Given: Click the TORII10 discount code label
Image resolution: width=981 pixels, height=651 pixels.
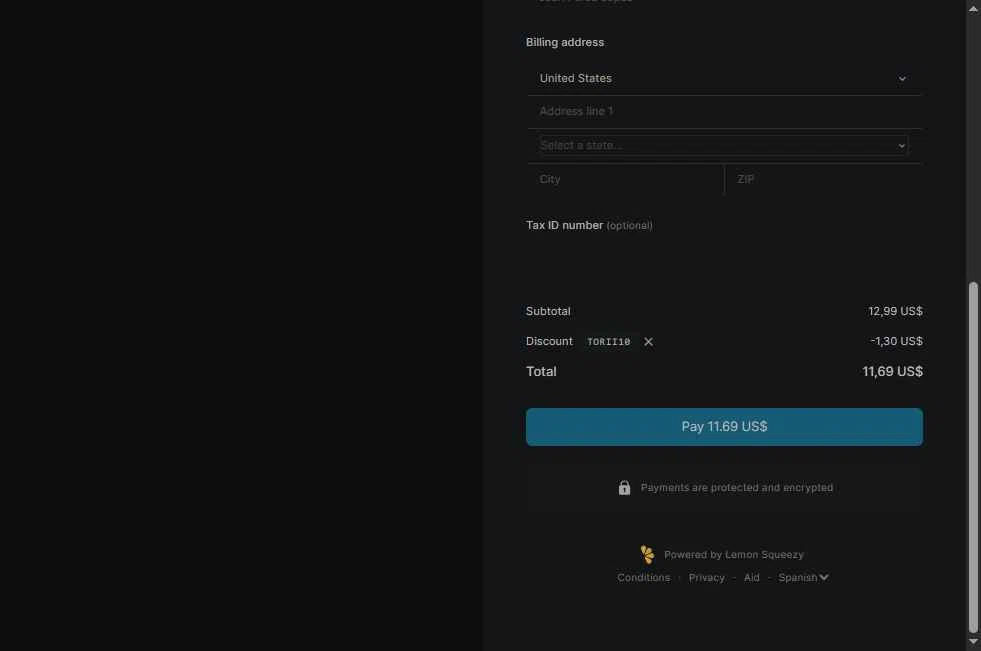Looking at the screenshot, I should click(x=608, y=341).
